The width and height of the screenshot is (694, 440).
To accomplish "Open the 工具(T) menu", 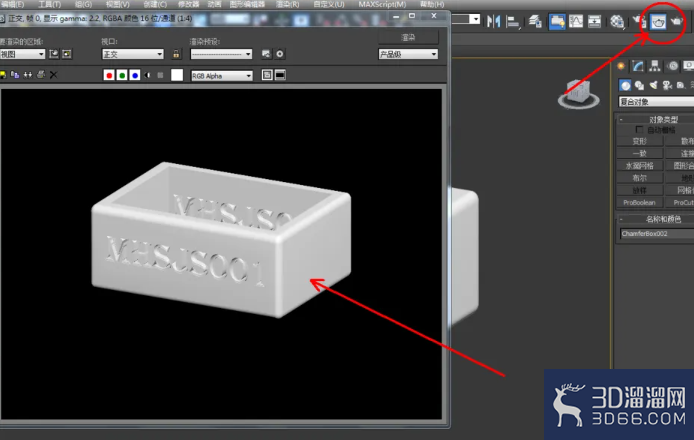I will click(50, 4).
